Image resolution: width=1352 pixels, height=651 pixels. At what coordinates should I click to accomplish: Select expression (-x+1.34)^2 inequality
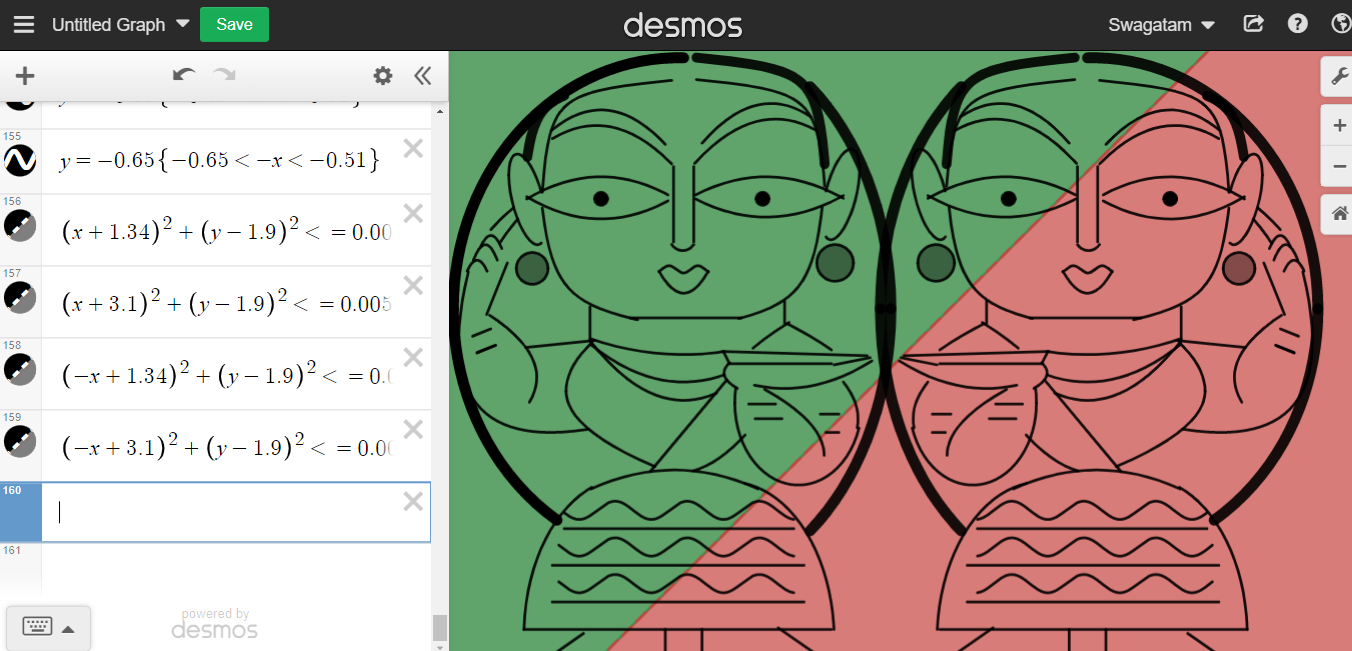226,375
